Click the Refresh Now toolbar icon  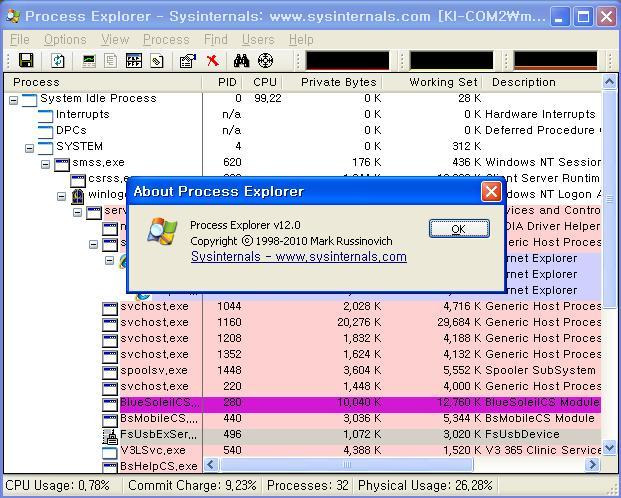(x=58, y=61)
